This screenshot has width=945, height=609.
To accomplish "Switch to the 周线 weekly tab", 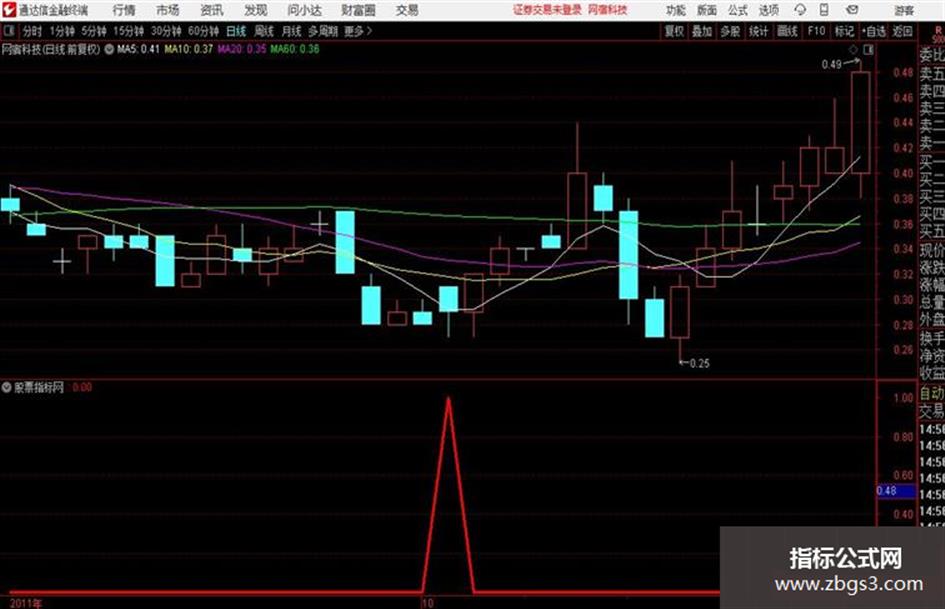I will [264, 31].
